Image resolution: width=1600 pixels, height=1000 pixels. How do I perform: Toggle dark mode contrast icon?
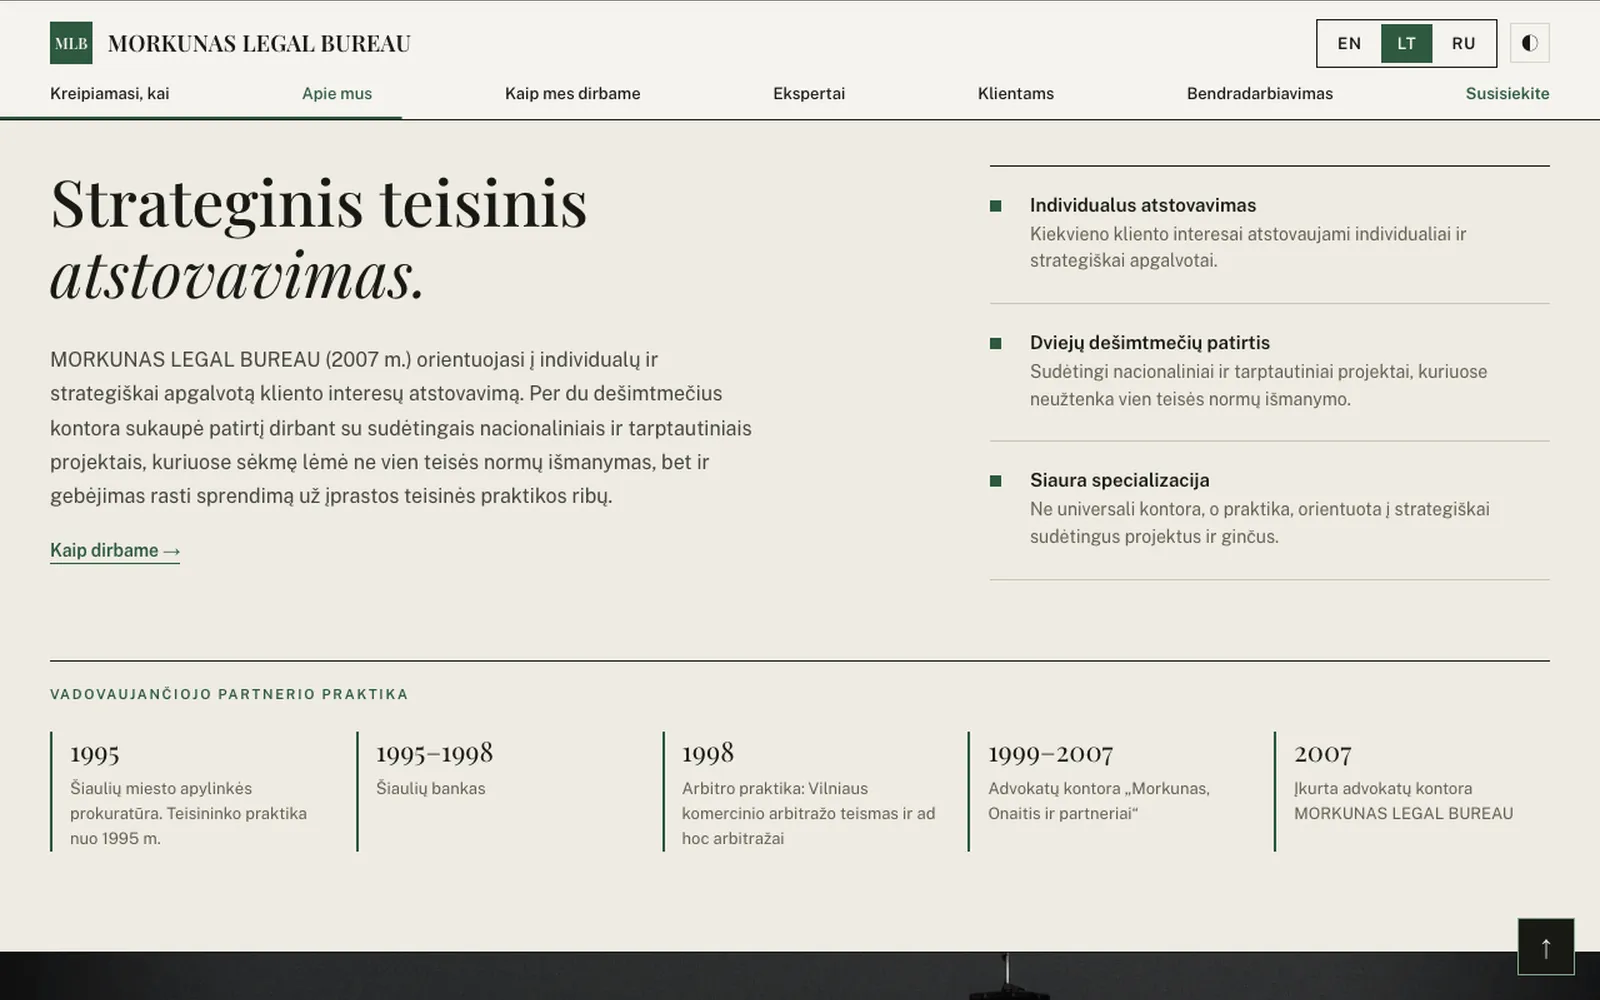pyautogui.click(x=1529, y=43)
